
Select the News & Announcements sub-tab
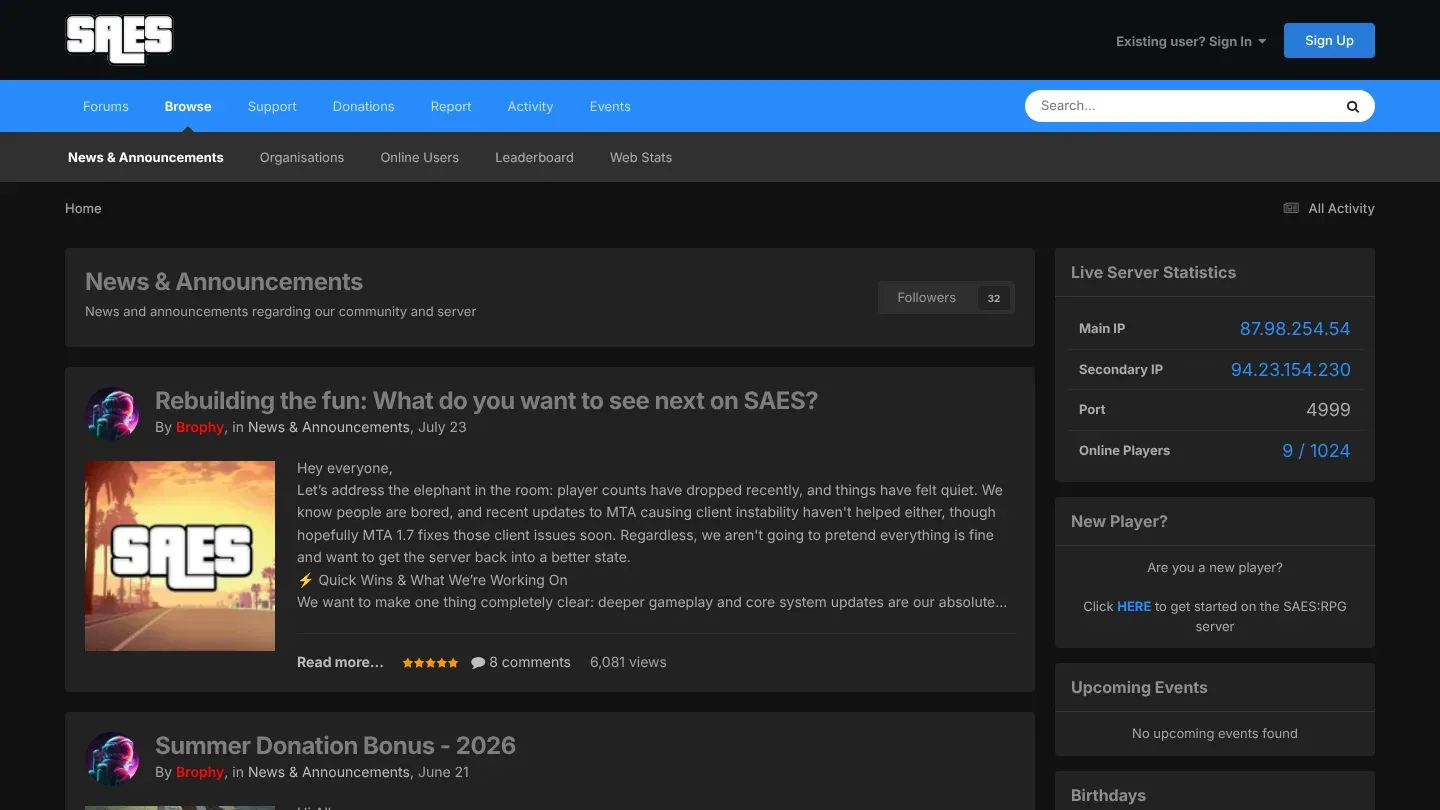146,157
